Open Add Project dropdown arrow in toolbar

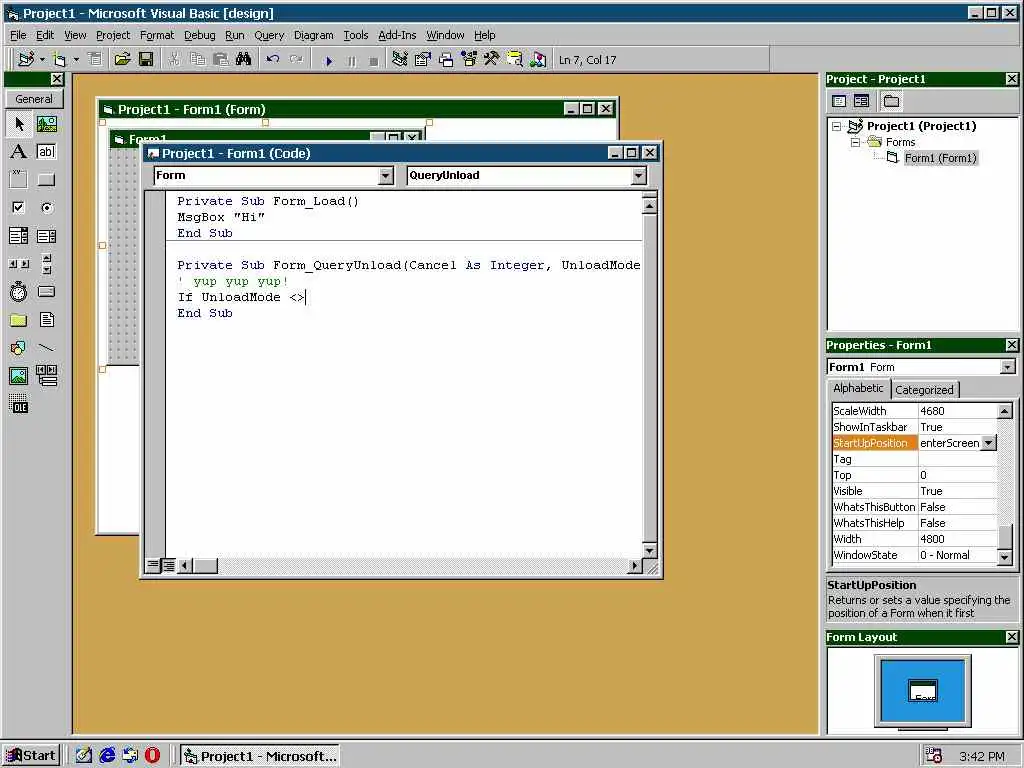point(42,59)
